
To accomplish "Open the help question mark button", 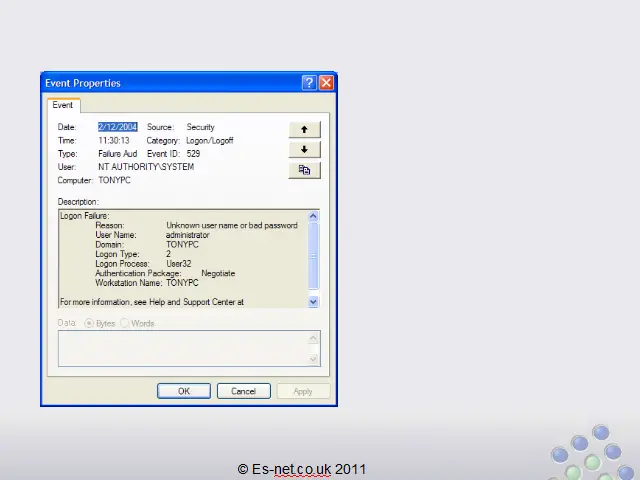I will (309, 83).
